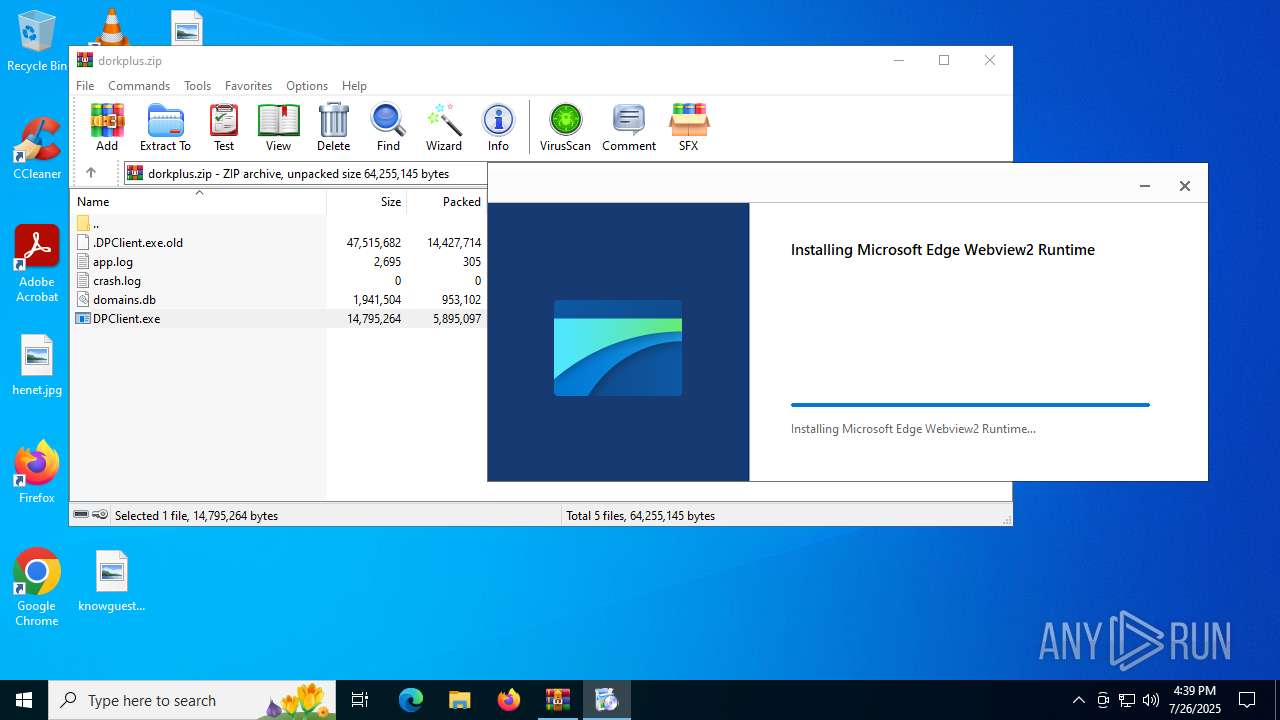The image size is (1280, 720).
Task: Run the Test archive tool
Action: tap(224, 127)
